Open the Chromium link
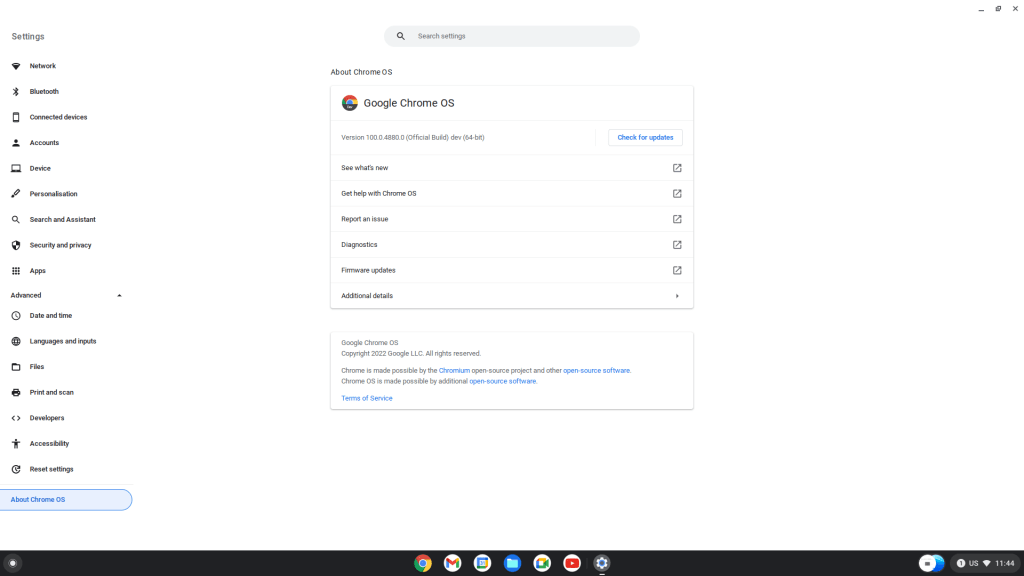This screenshot has width=1024, height=576. (454, 370)
